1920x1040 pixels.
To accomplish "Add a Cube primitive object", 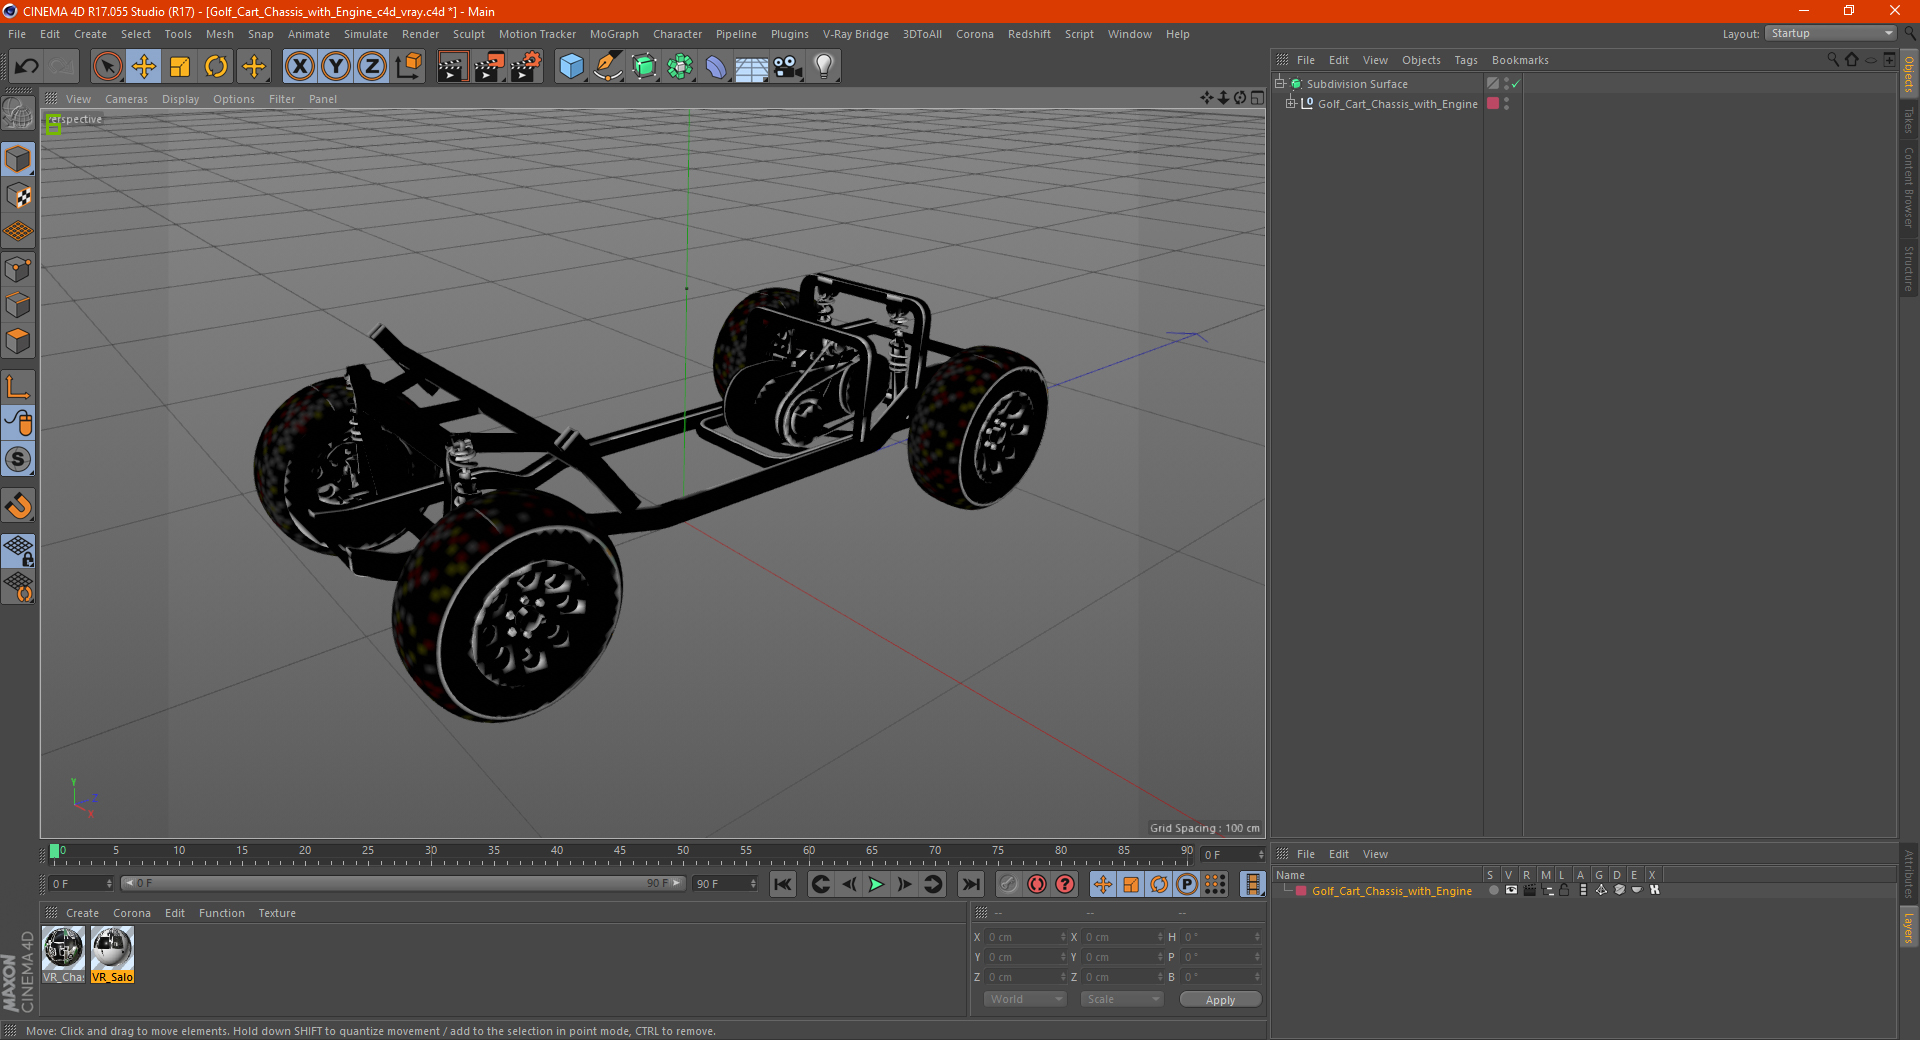I will tap(571, 67).
